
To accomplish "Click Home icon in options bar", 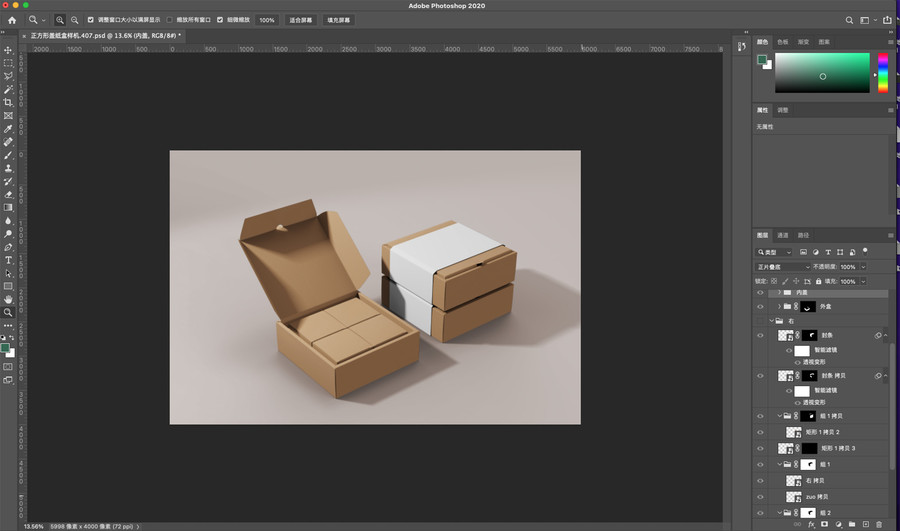I will (x=12, y=20).
